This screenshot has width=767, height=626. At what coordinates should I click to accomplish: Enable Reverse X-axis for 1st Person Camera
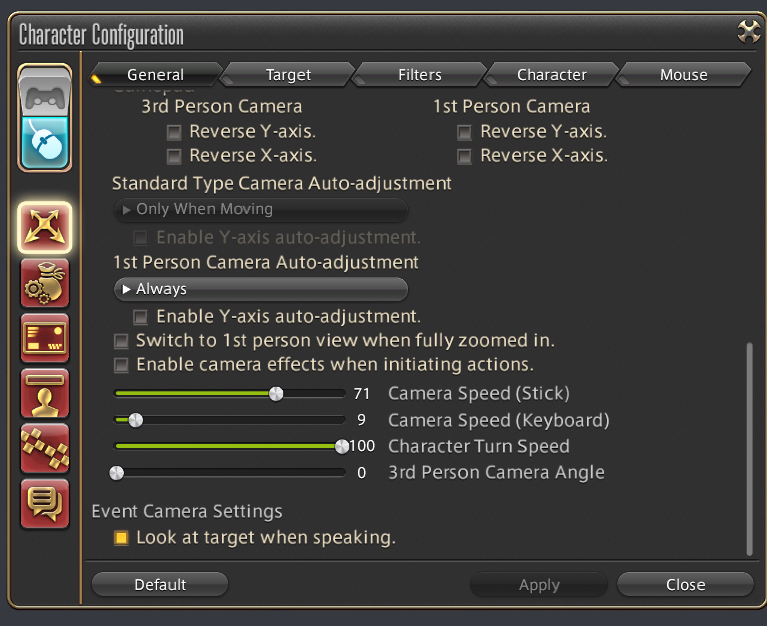tap(465, 156)
